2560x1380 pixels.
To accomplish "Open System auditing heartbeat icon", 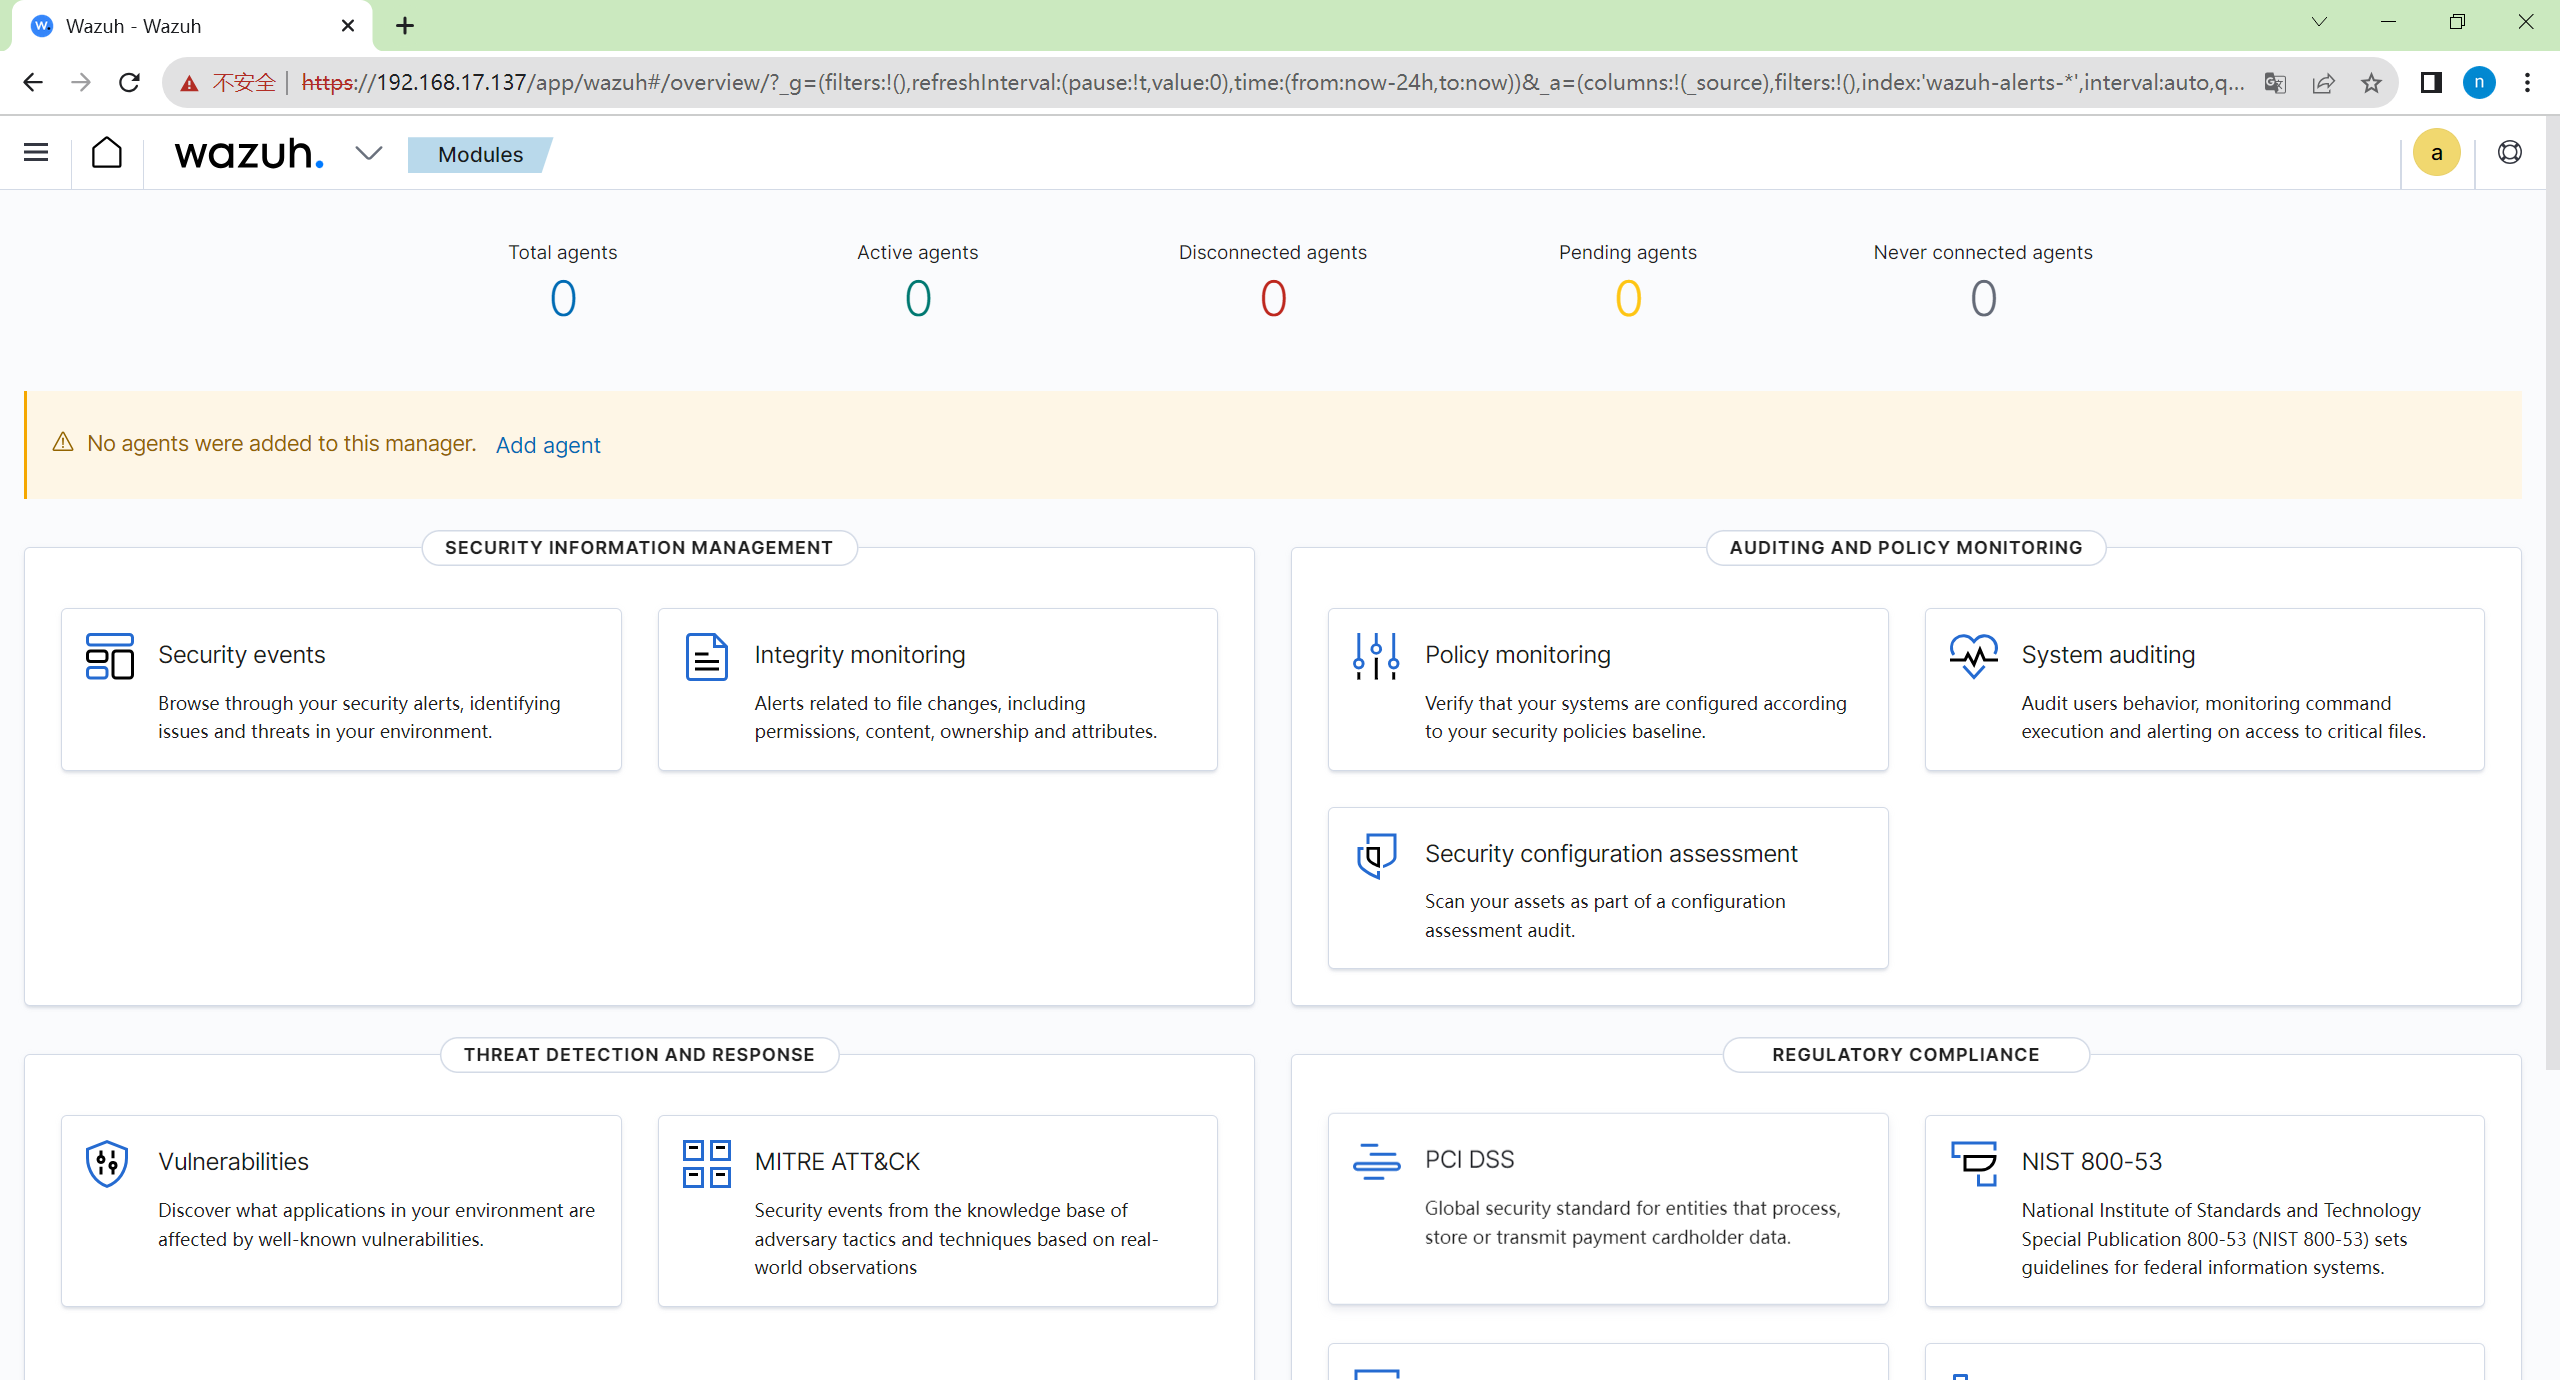I will click(x=1973, y=656).
